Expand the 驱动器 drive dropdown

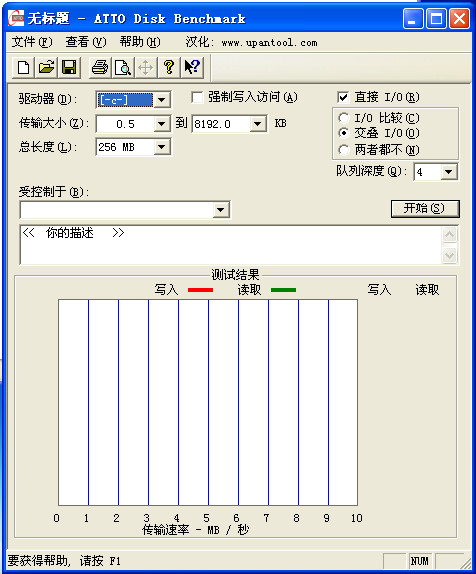pyautogui.click(x=161, y=100)
